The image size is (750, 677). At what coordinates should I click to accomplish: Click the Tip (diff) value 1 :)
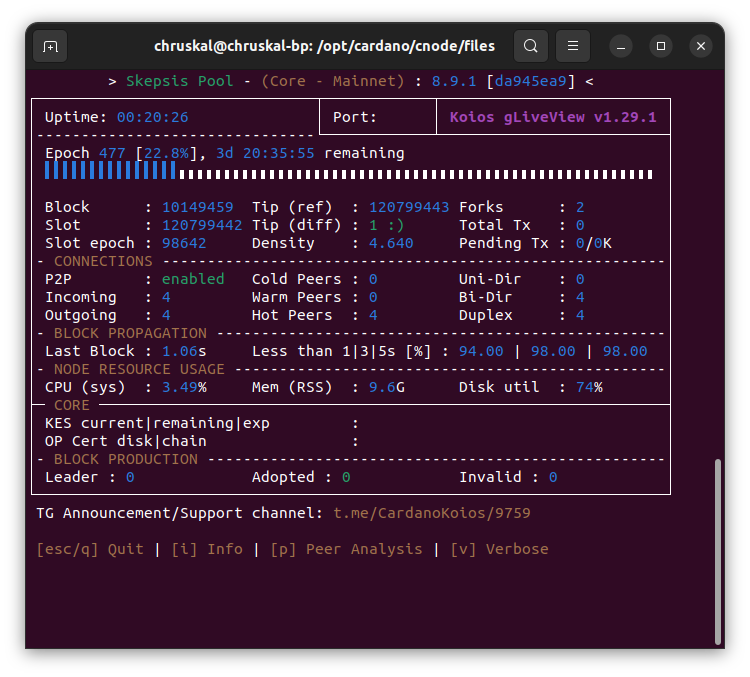386,225
